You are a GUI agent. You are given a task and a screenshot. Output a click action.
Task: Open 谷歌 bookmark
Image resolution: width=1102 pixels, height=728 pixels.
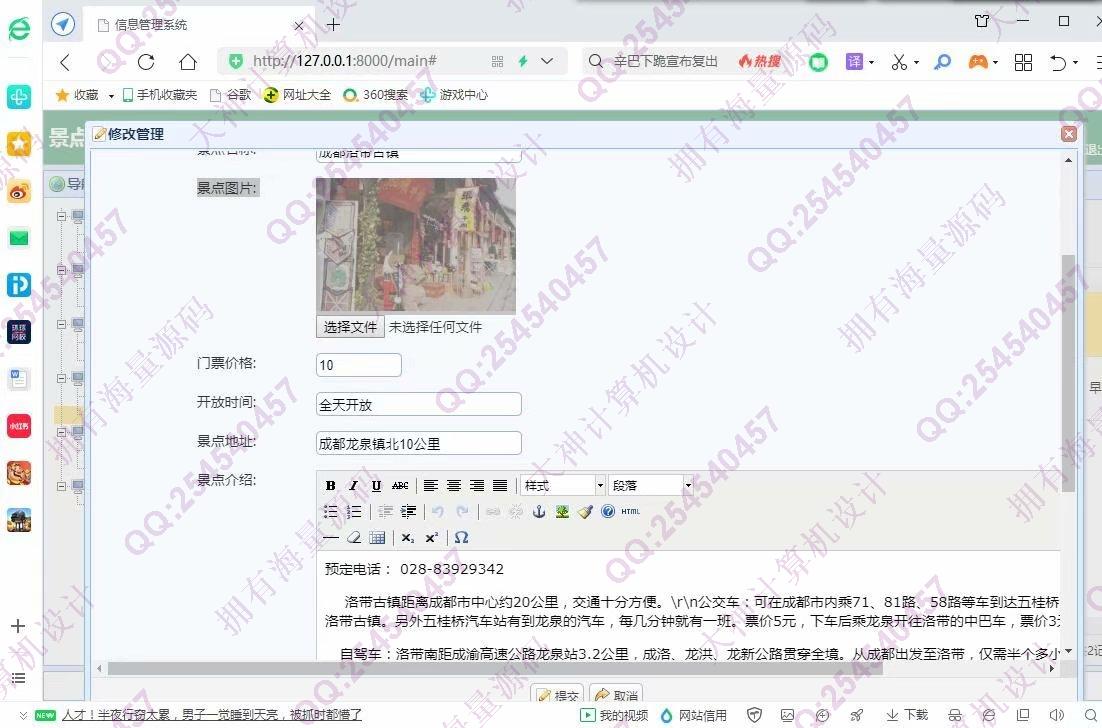tap(231, 95)
